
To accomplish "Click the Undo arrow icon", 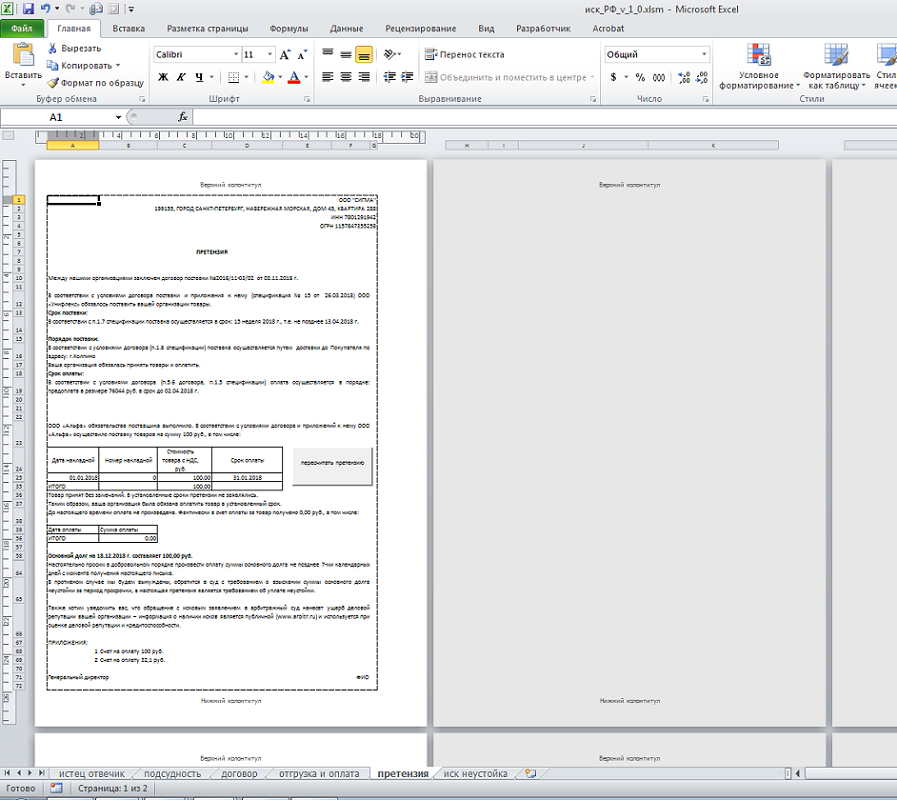I will 45,9.
